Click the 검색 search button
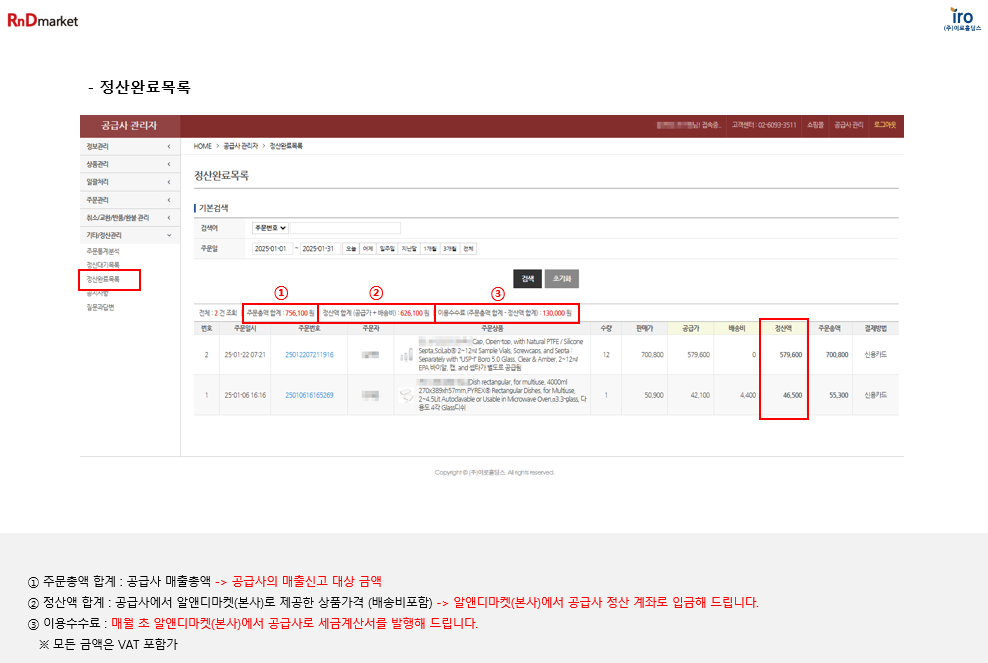Viewport: 988px width, 663px height. (x=527, y=277)
